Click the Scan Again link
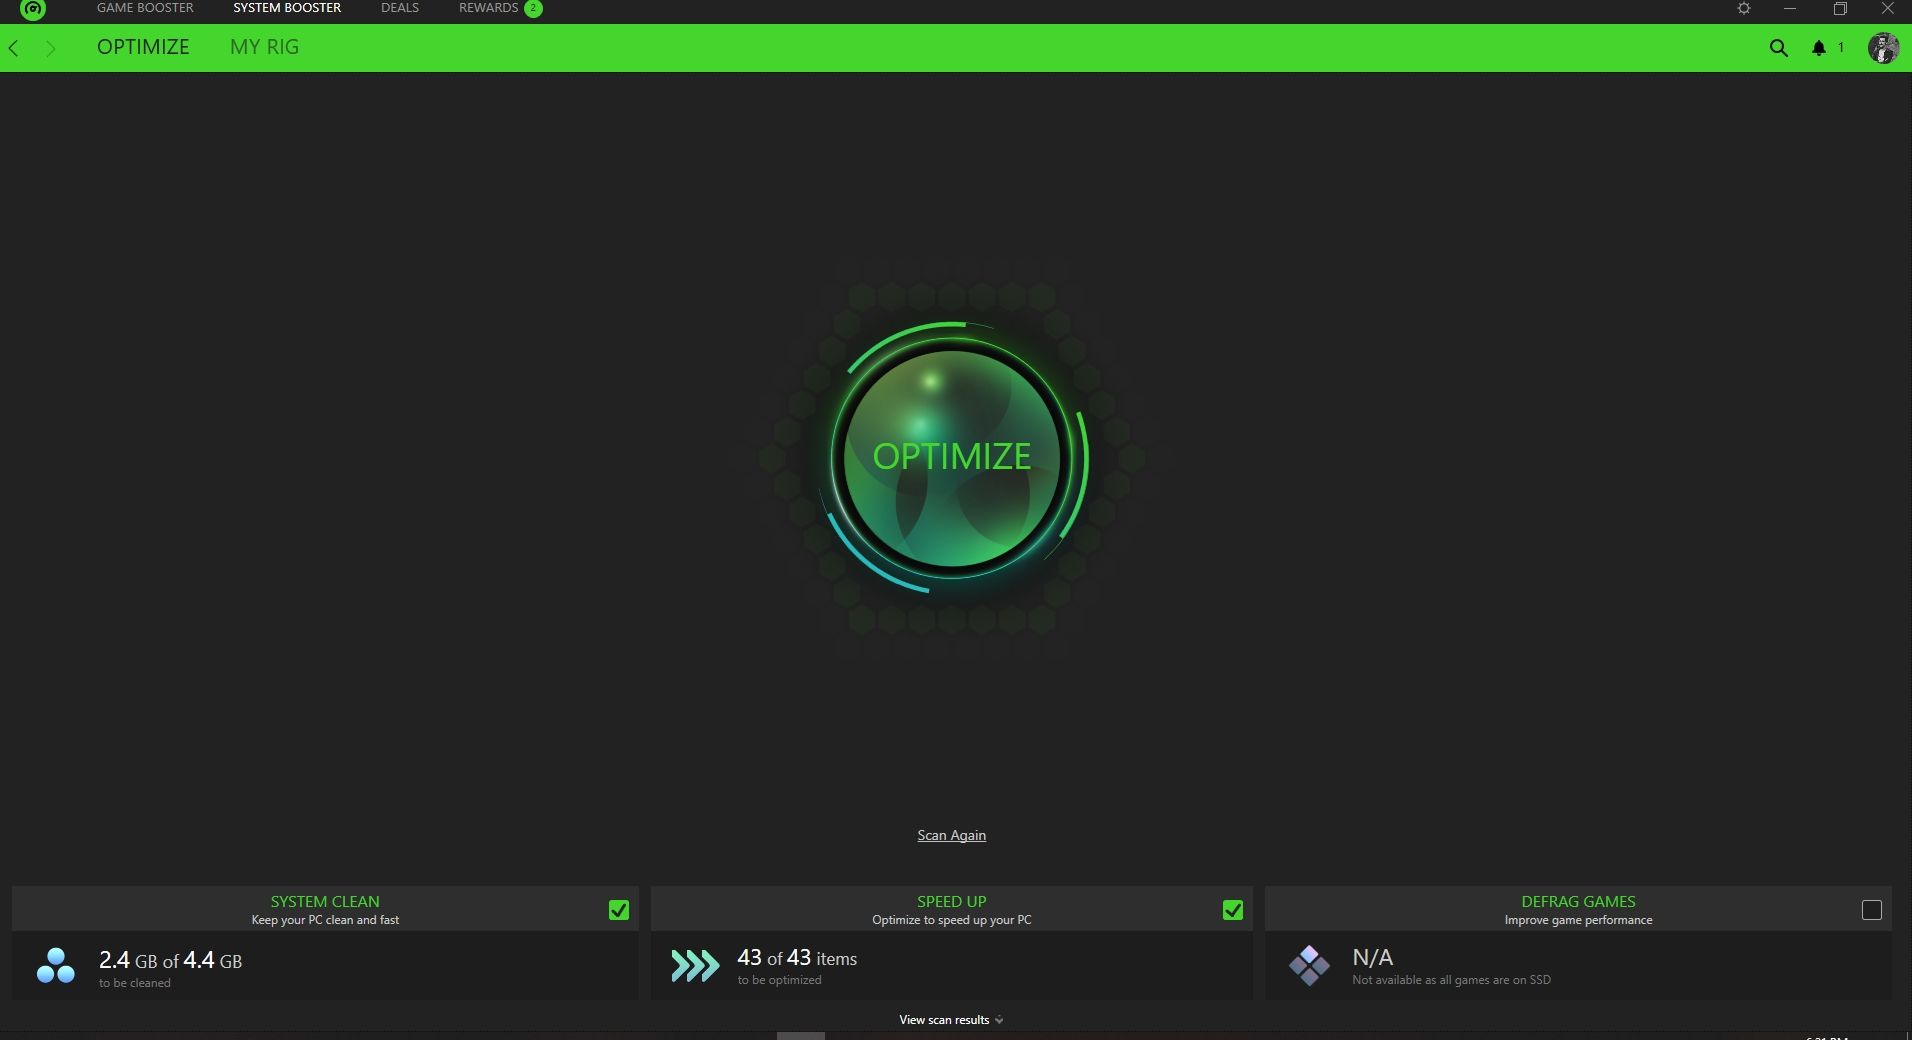 (951, 835)
